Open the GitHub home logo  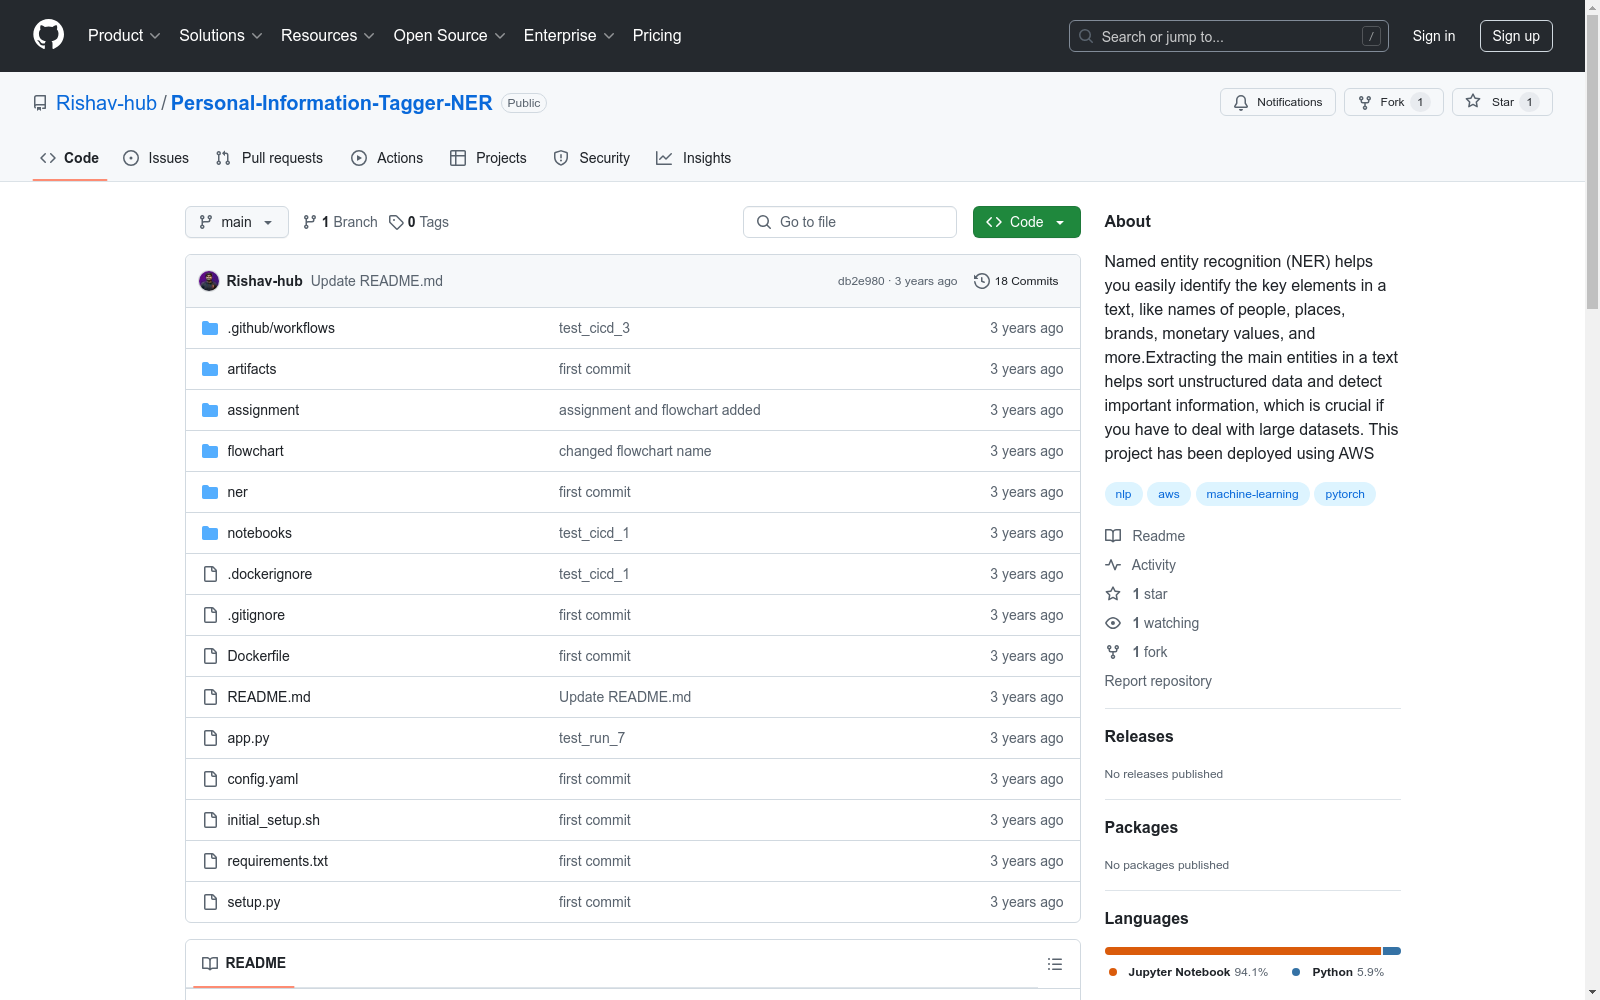click(48, 35)
